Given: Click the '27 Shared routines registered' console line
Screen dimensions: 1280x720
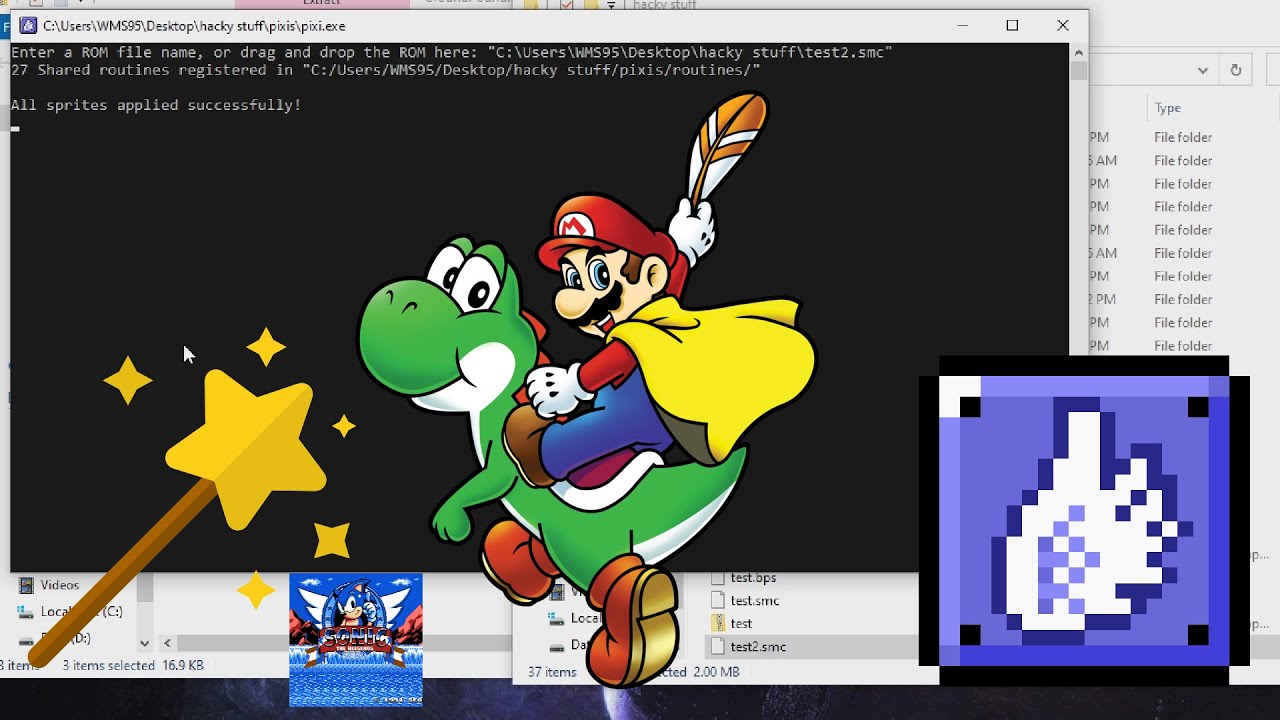Looking at the screenshot, I should pyautogui.click(x=386, y=70).
